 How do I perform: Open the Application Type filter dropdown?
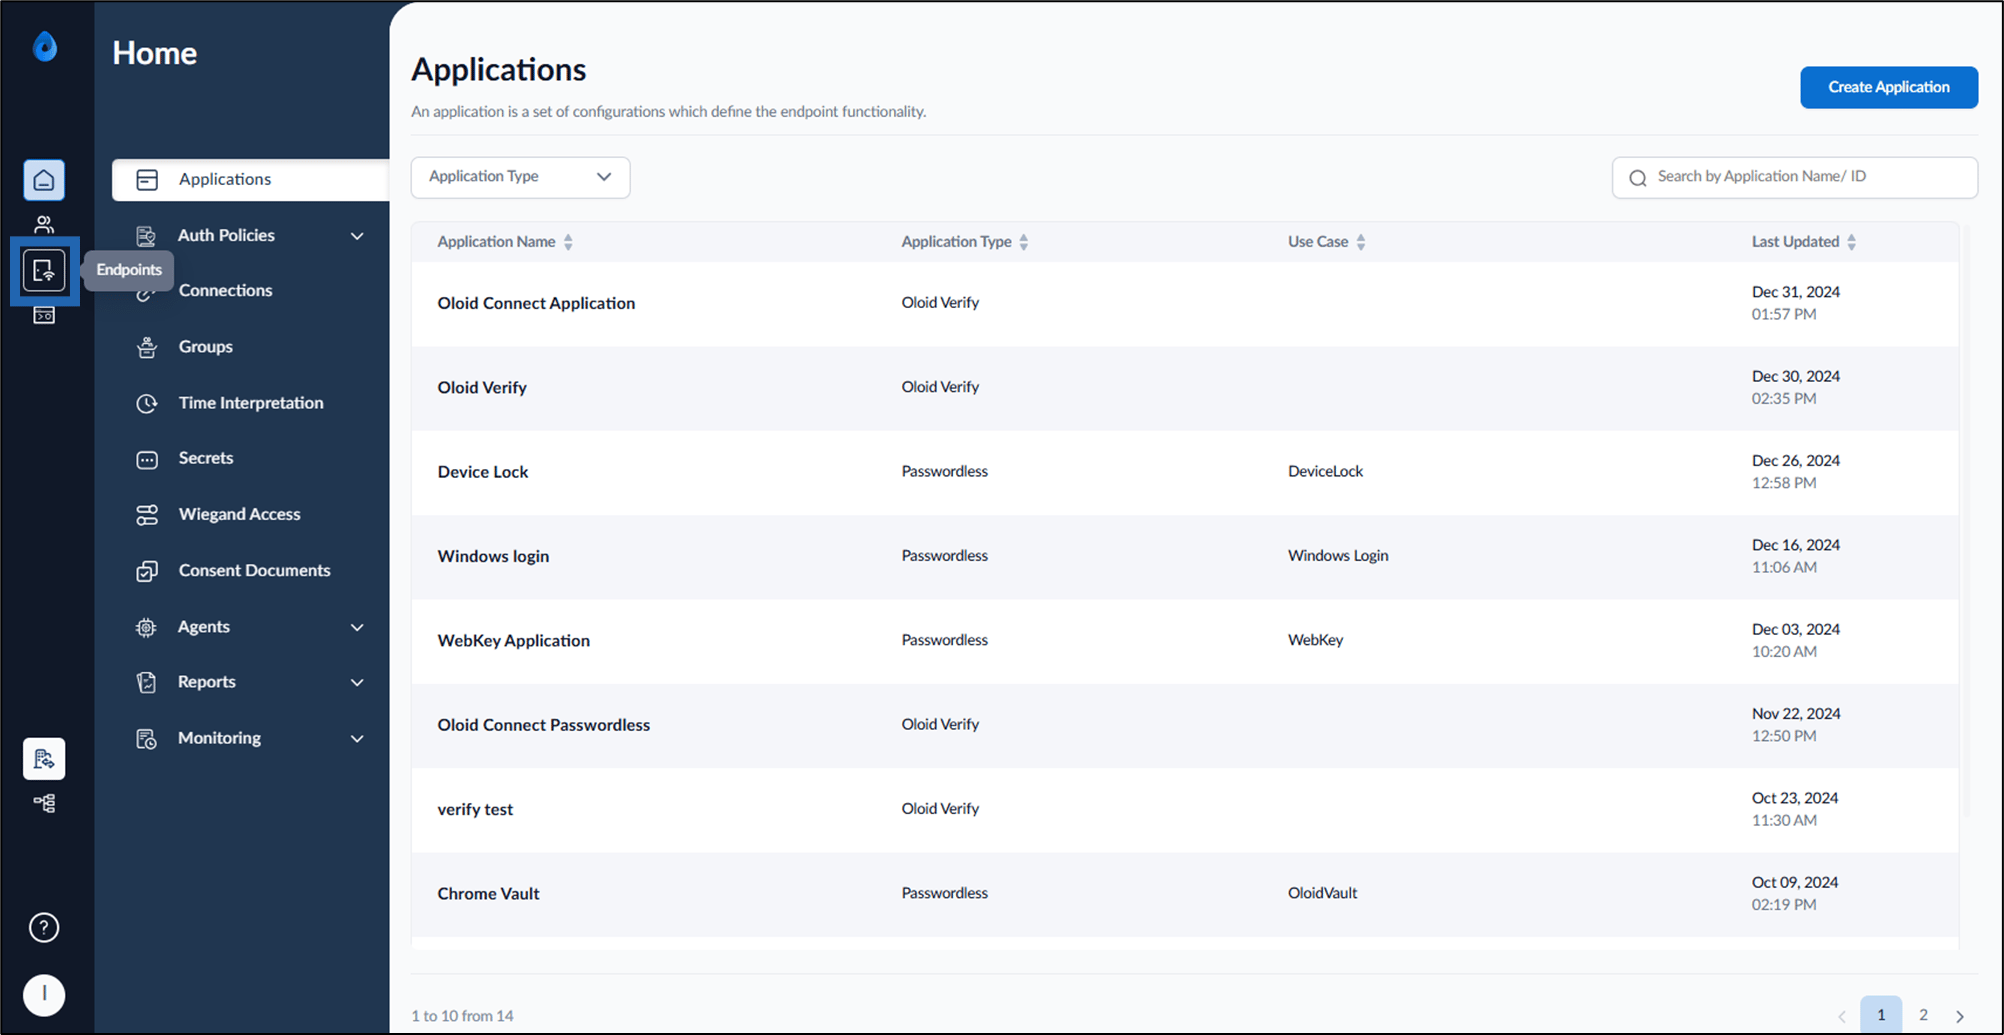(x=520, y=177)
